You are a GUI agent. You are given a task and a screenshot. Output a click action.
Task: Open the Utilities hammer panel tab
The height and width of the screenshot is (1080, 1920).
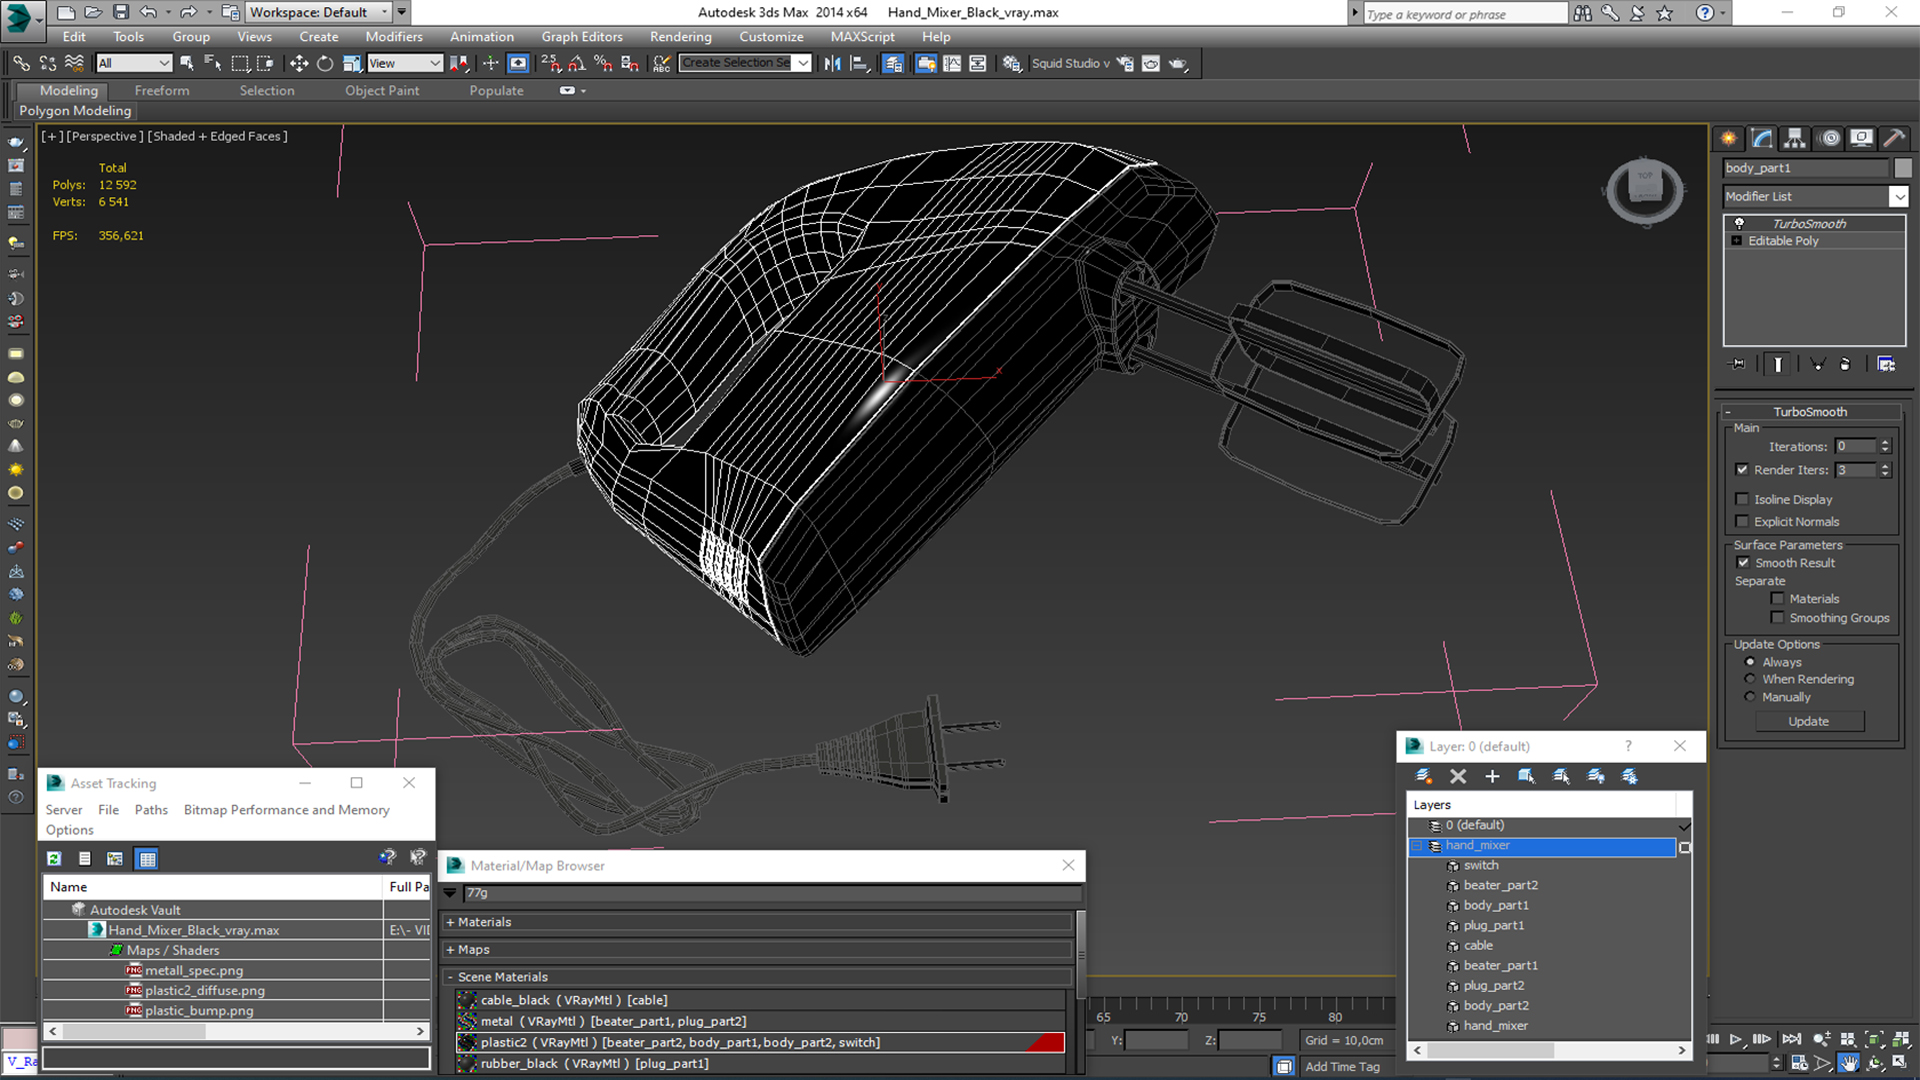[1893, 138]
